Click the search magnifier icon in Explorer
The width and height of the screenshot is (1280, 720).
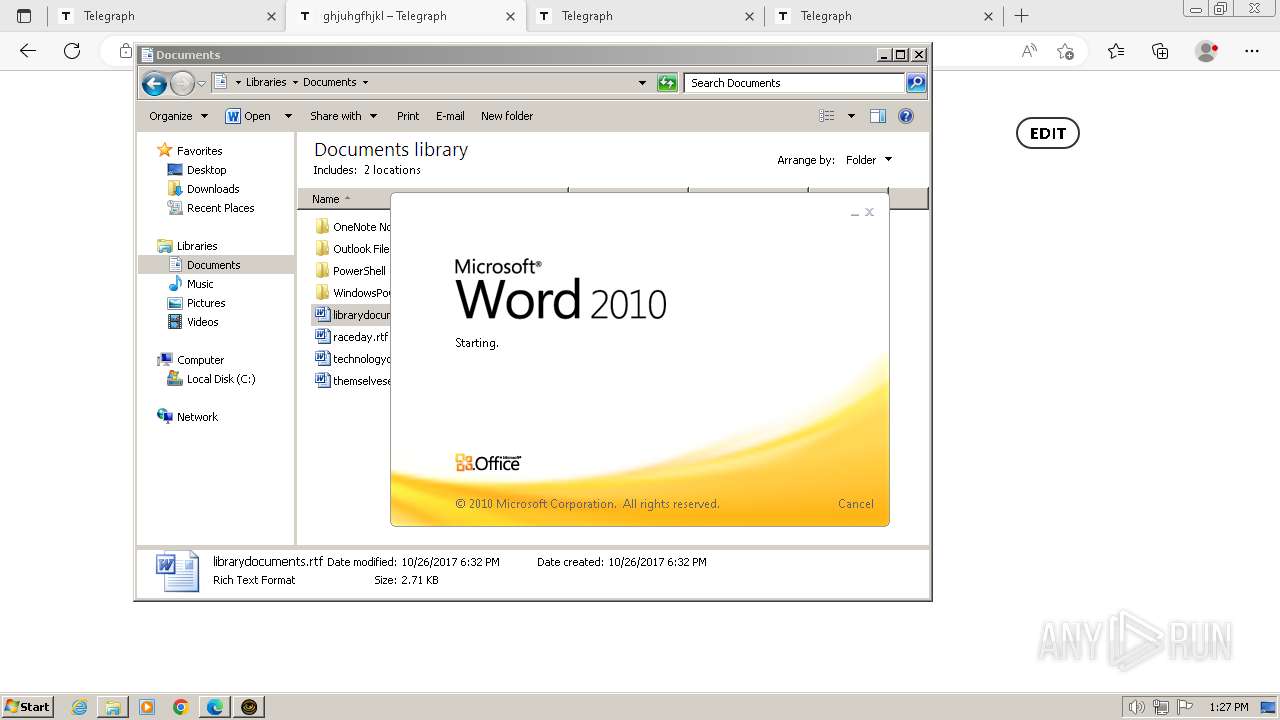tap(916, 83)
